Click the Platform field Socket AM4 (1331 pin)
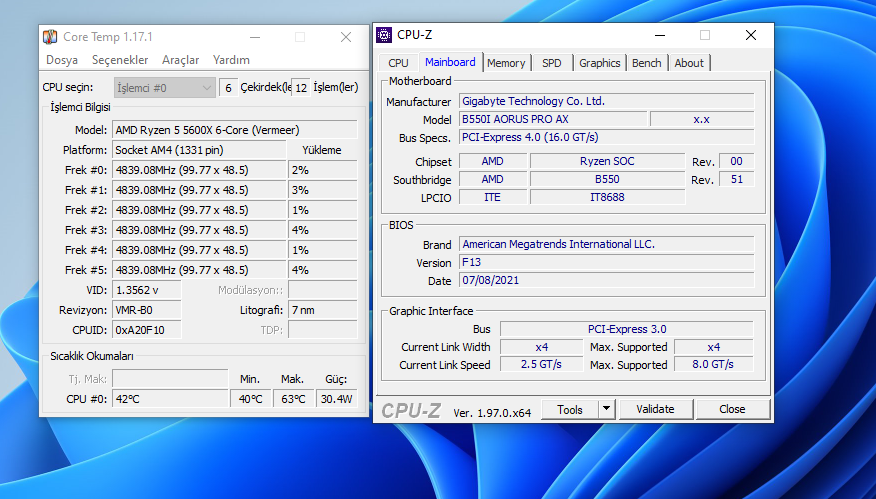This screenshot has width=876, height=499. [x=199, y=150]
